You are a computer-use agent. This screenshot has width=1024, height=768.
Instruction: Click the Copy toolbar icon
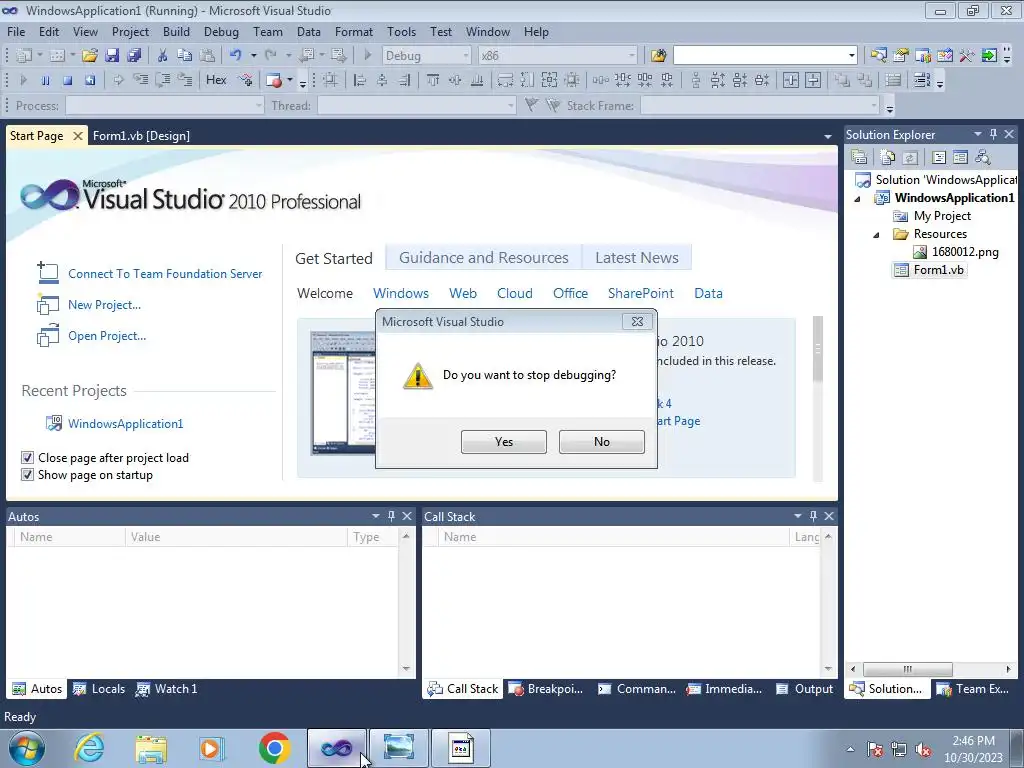coord(185,56)
